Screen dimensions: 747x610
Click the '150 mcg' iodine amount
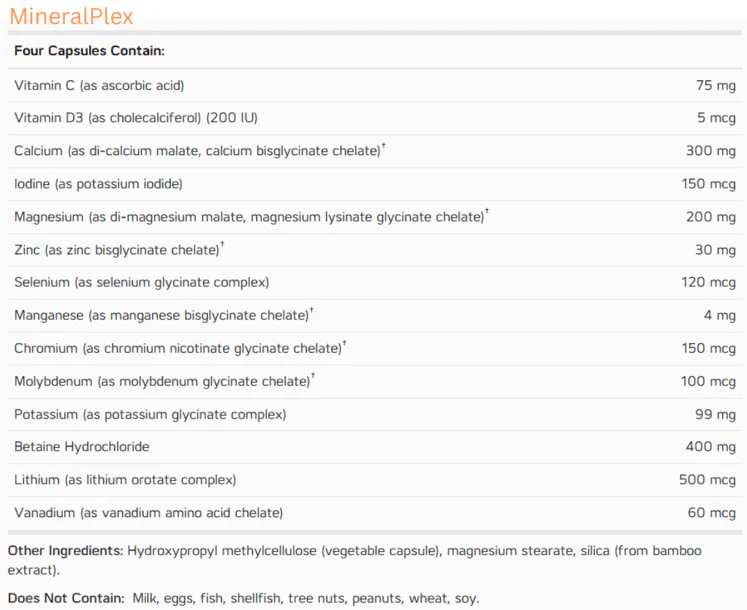708,183
